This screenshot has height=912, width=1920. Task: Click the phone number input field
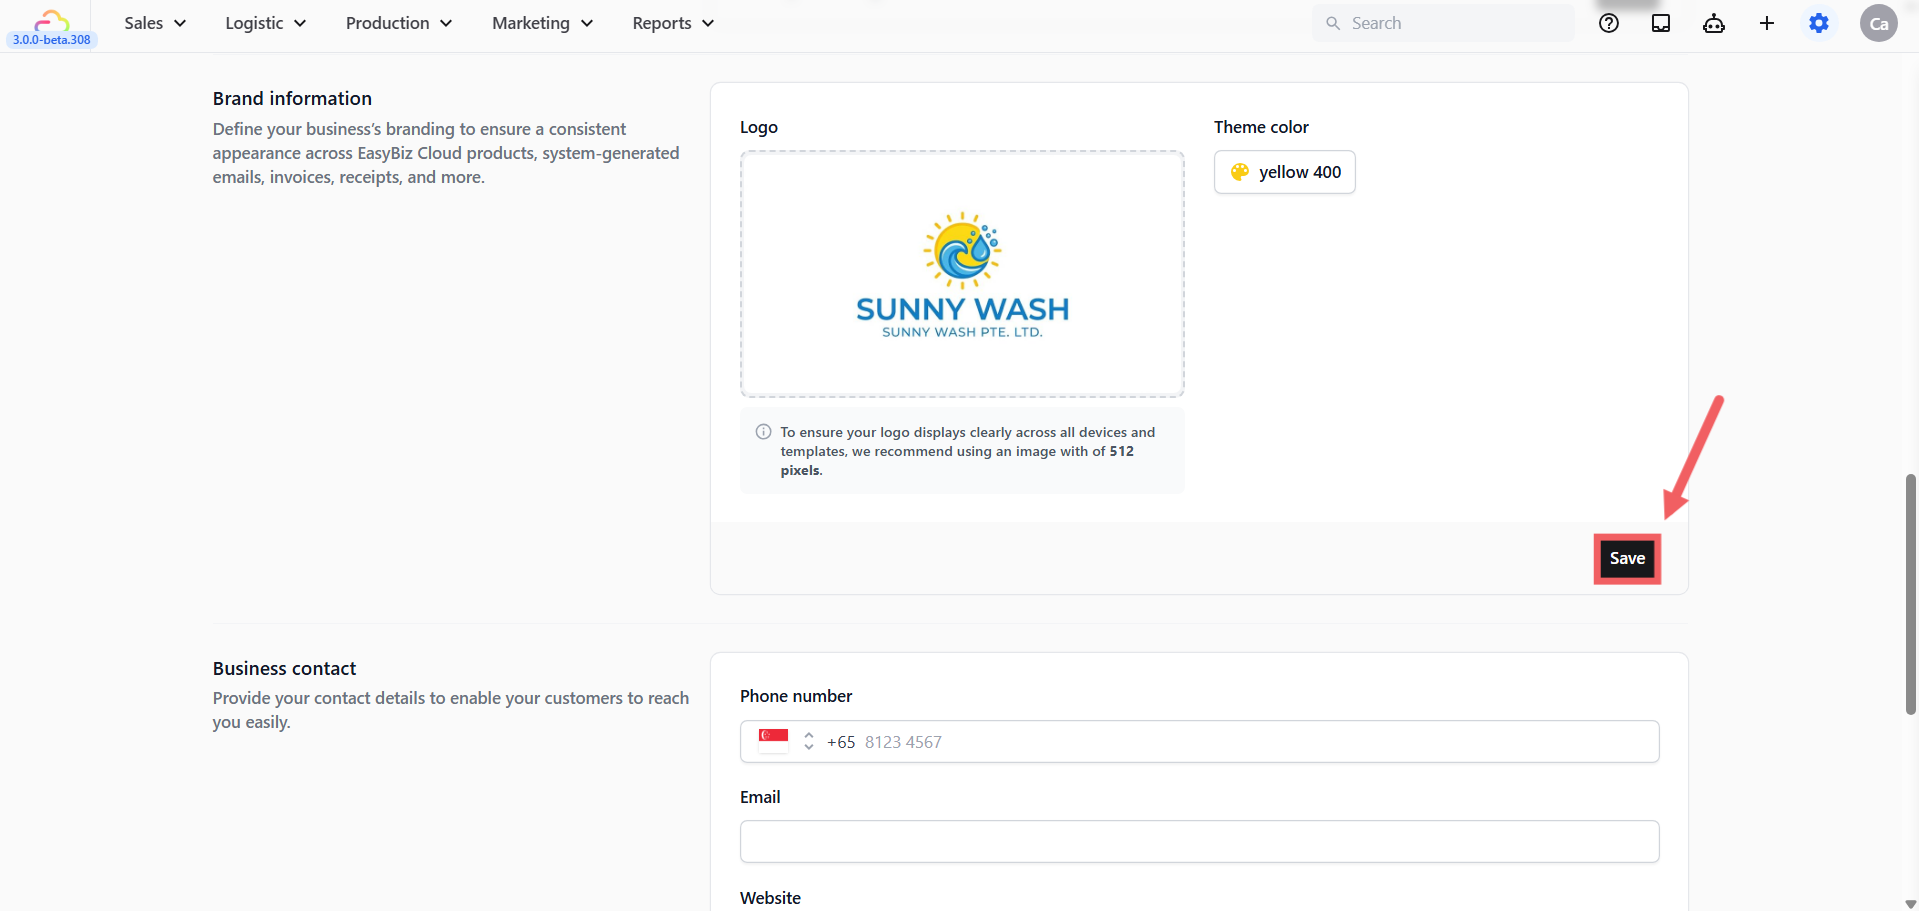point(1199,741)
